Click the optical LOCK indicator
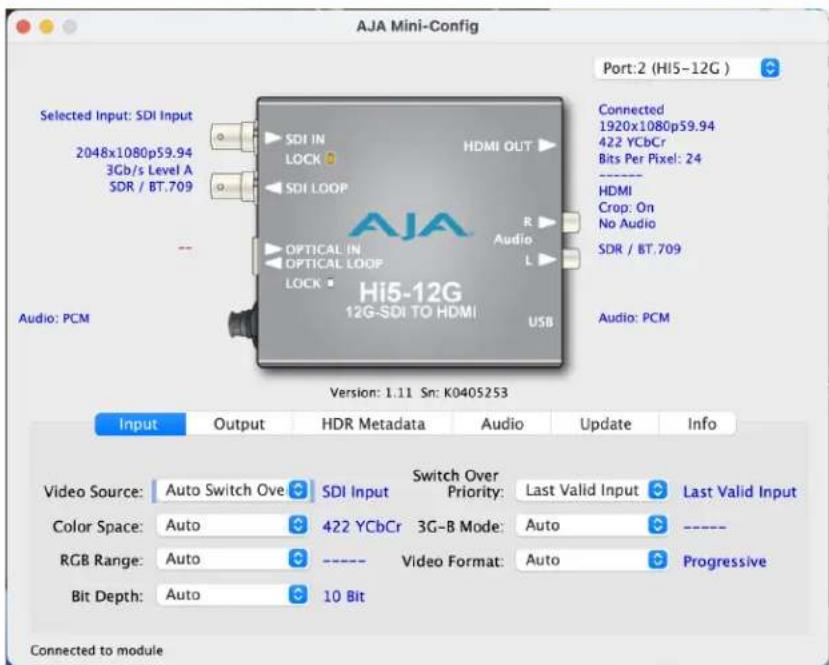This screenshot has height=665, width=829. (330, 283)
